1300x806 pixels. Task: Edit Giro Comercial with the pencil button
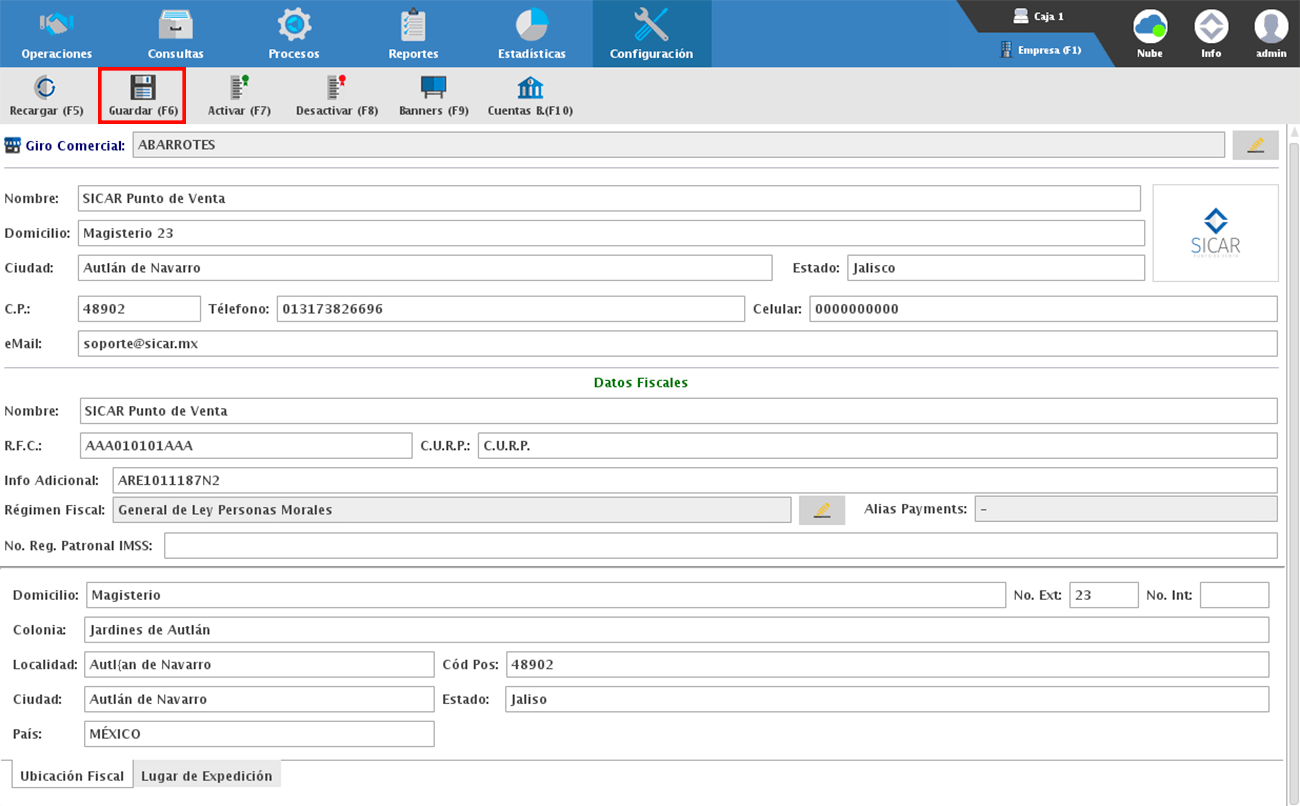[x=1255, y=145]
